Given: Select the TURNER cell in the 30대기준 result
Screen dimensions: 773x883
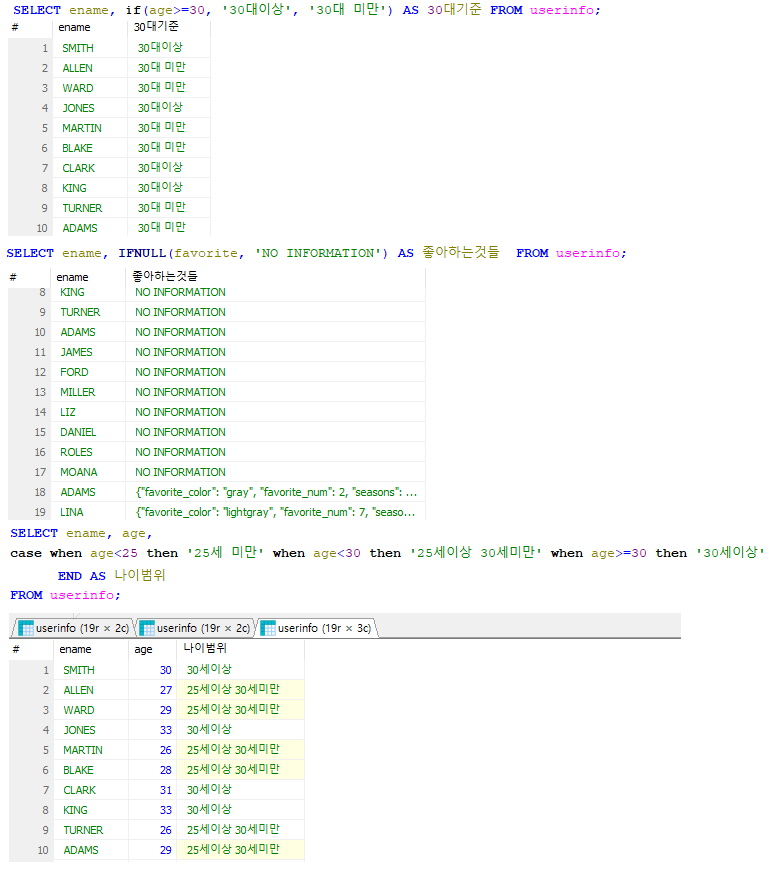Looking at the screenshot, I should 90,208.
